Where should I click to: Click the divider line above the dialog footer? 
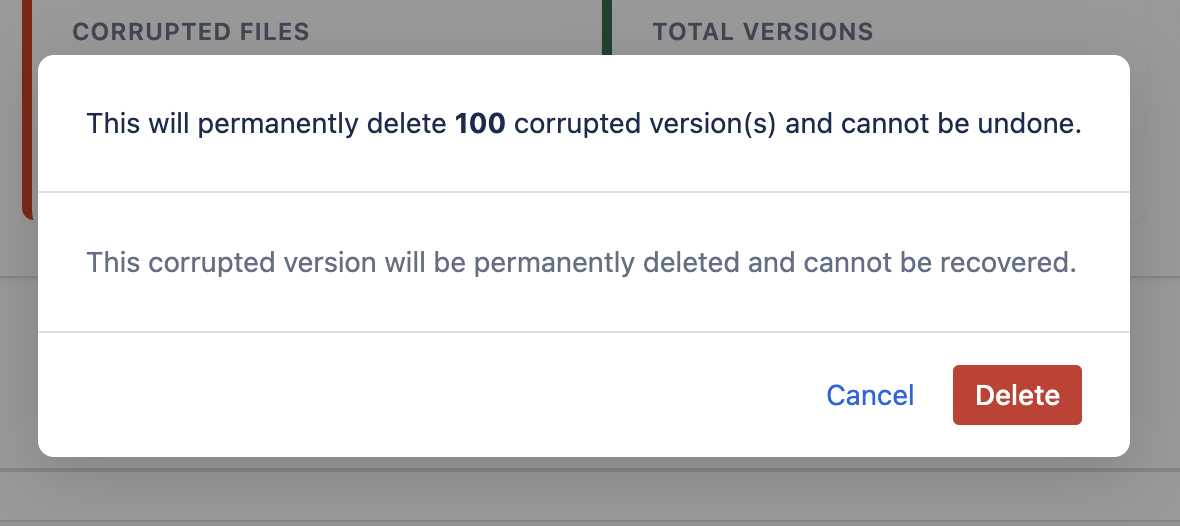[x=584, y=332]
